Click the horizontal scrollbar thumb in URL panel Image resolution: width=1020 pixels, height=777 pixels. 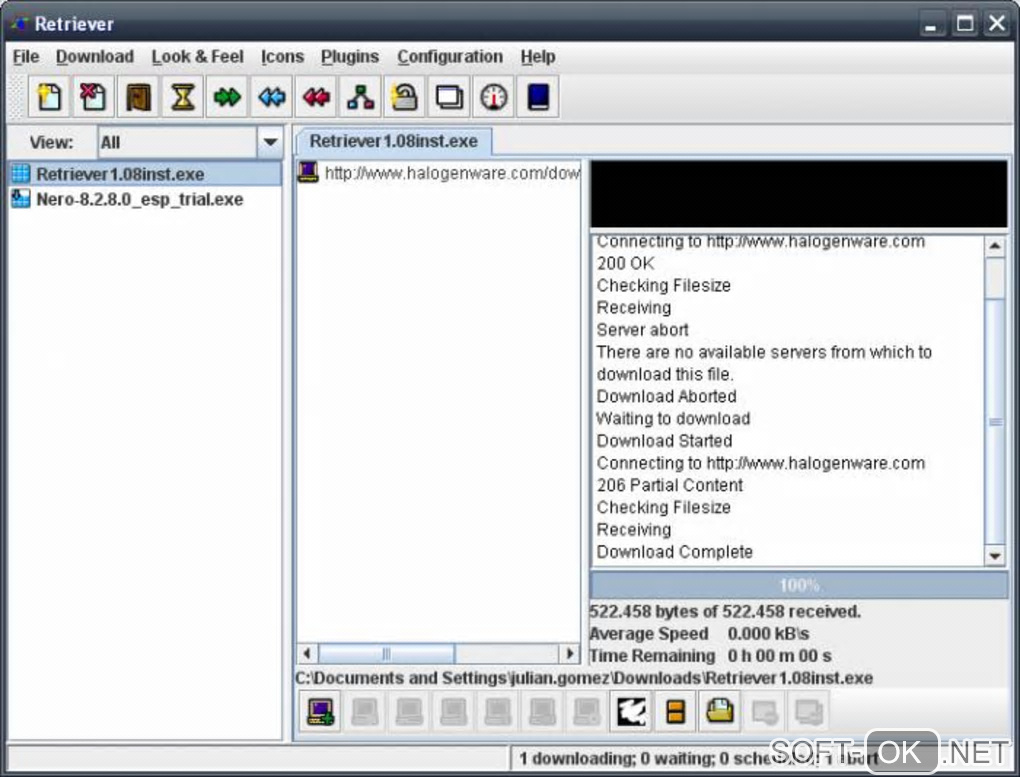tap(386, 653)
